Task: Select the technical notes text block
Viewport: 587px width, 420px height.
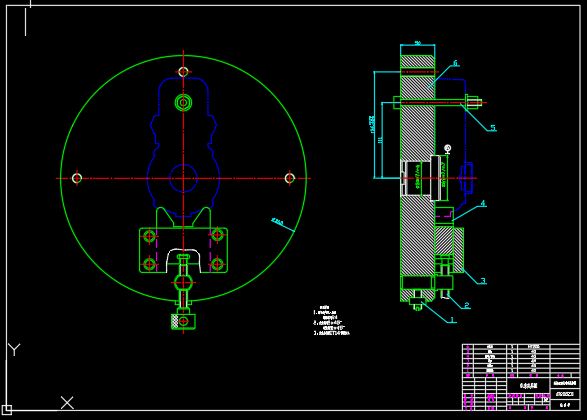Action: tap(331, 320)
